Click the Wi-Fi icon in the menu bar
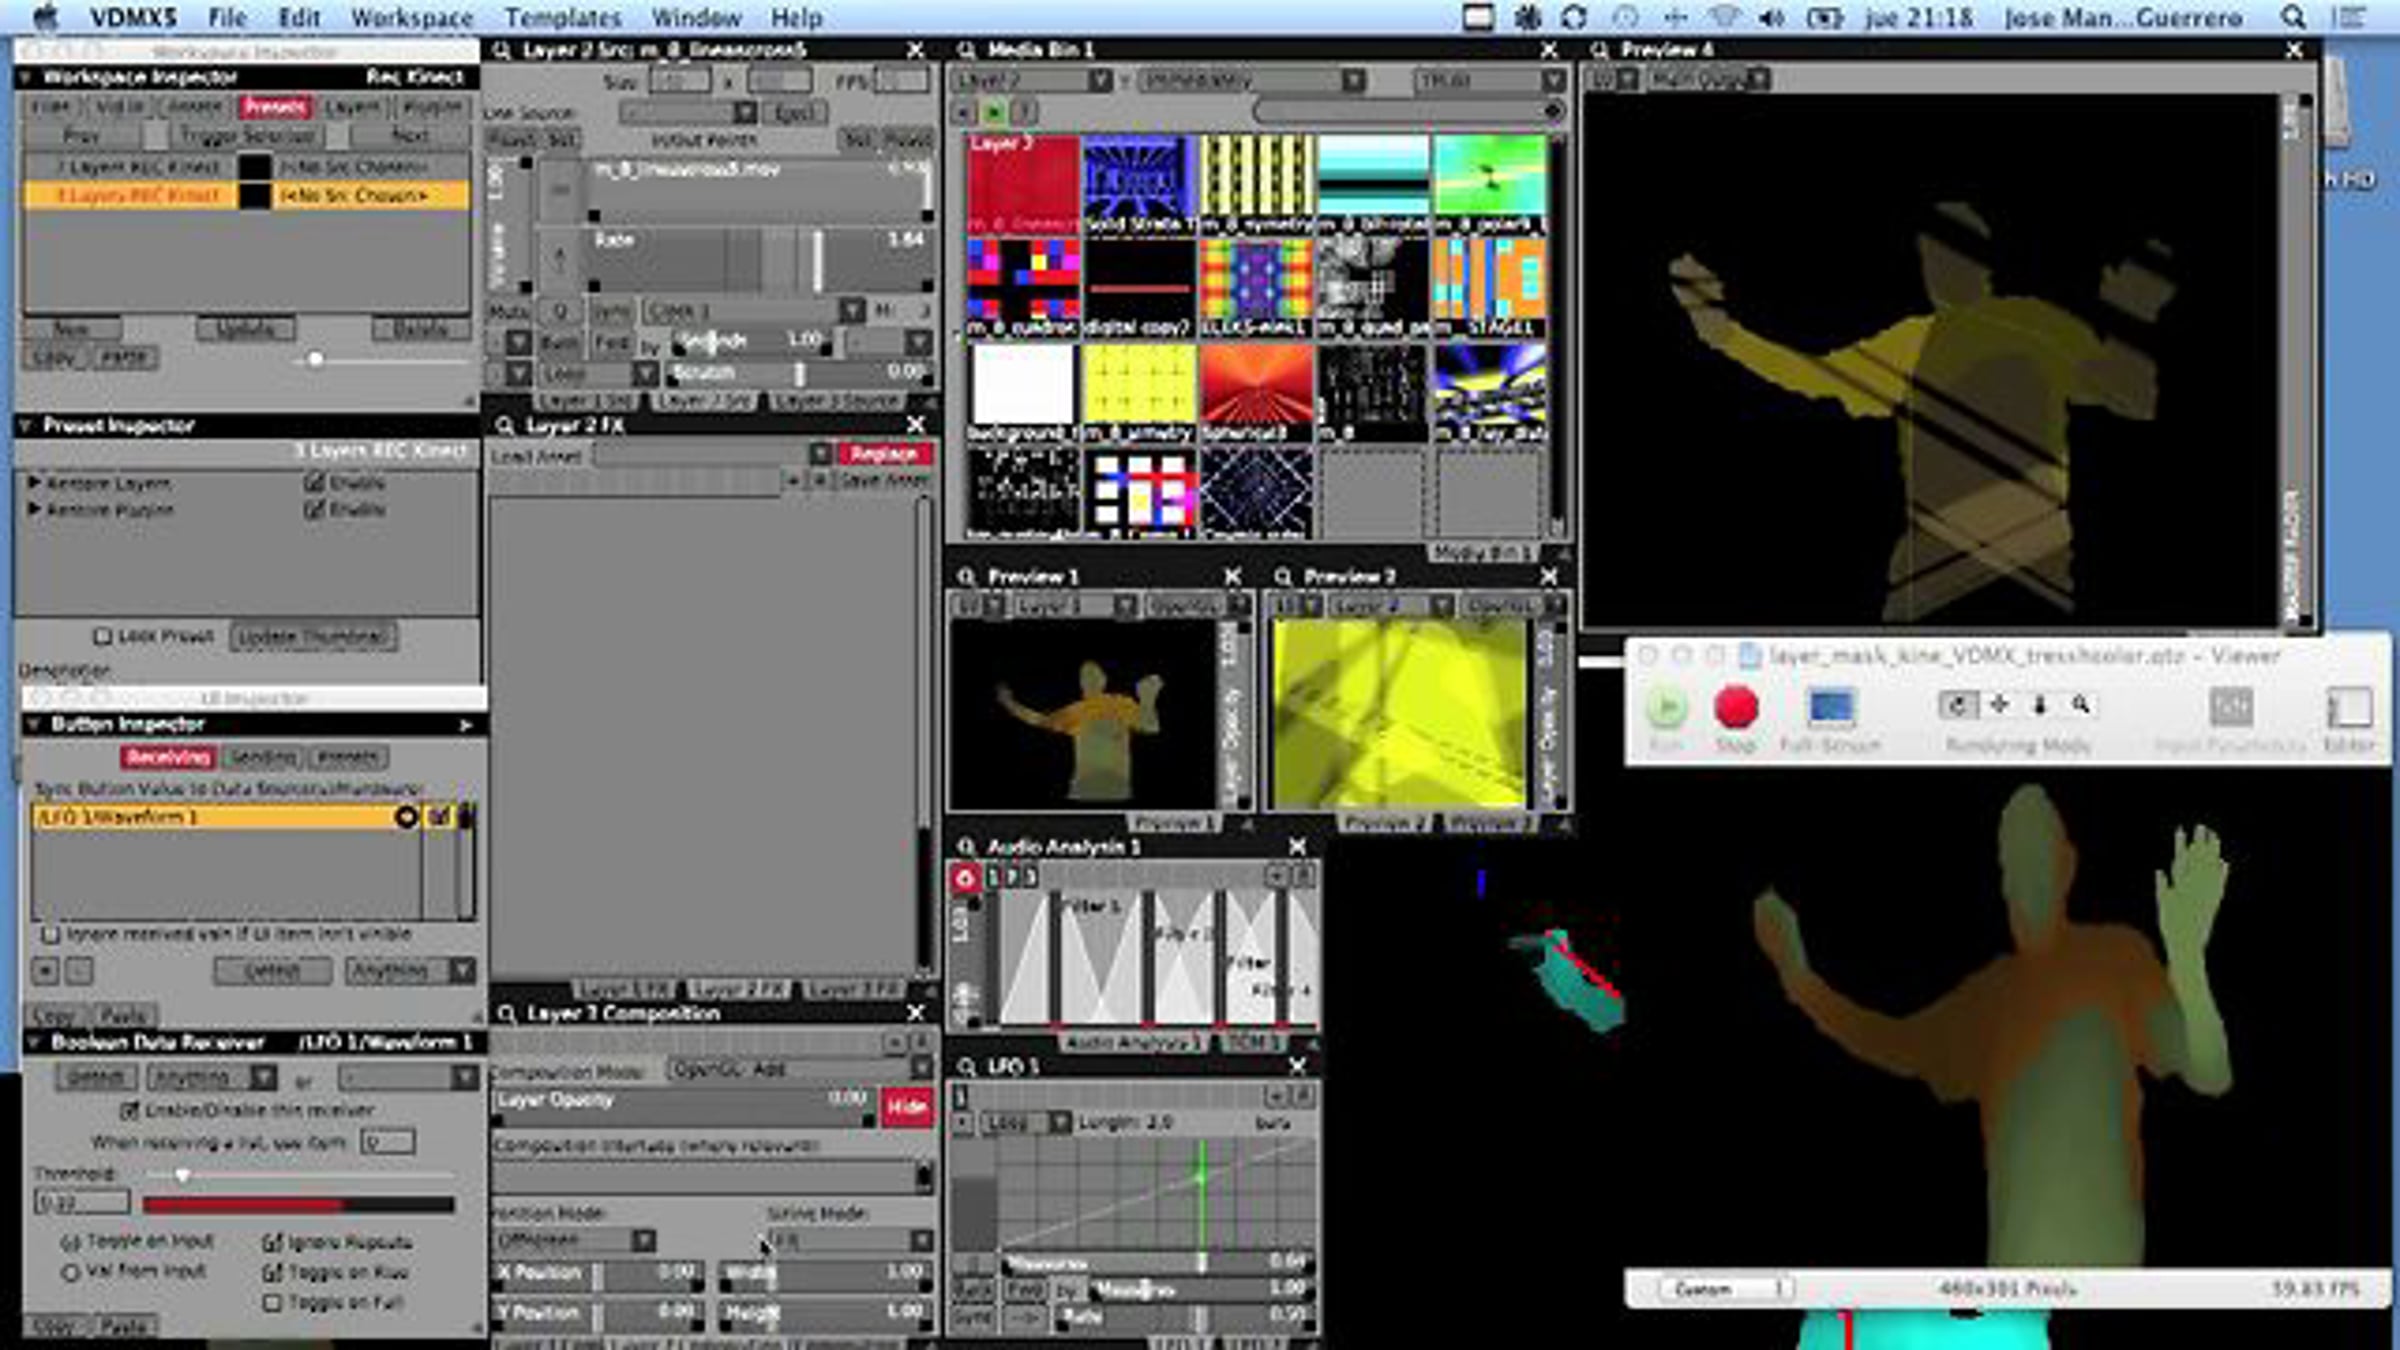2400x1350 pixels. pos(1723,17)
